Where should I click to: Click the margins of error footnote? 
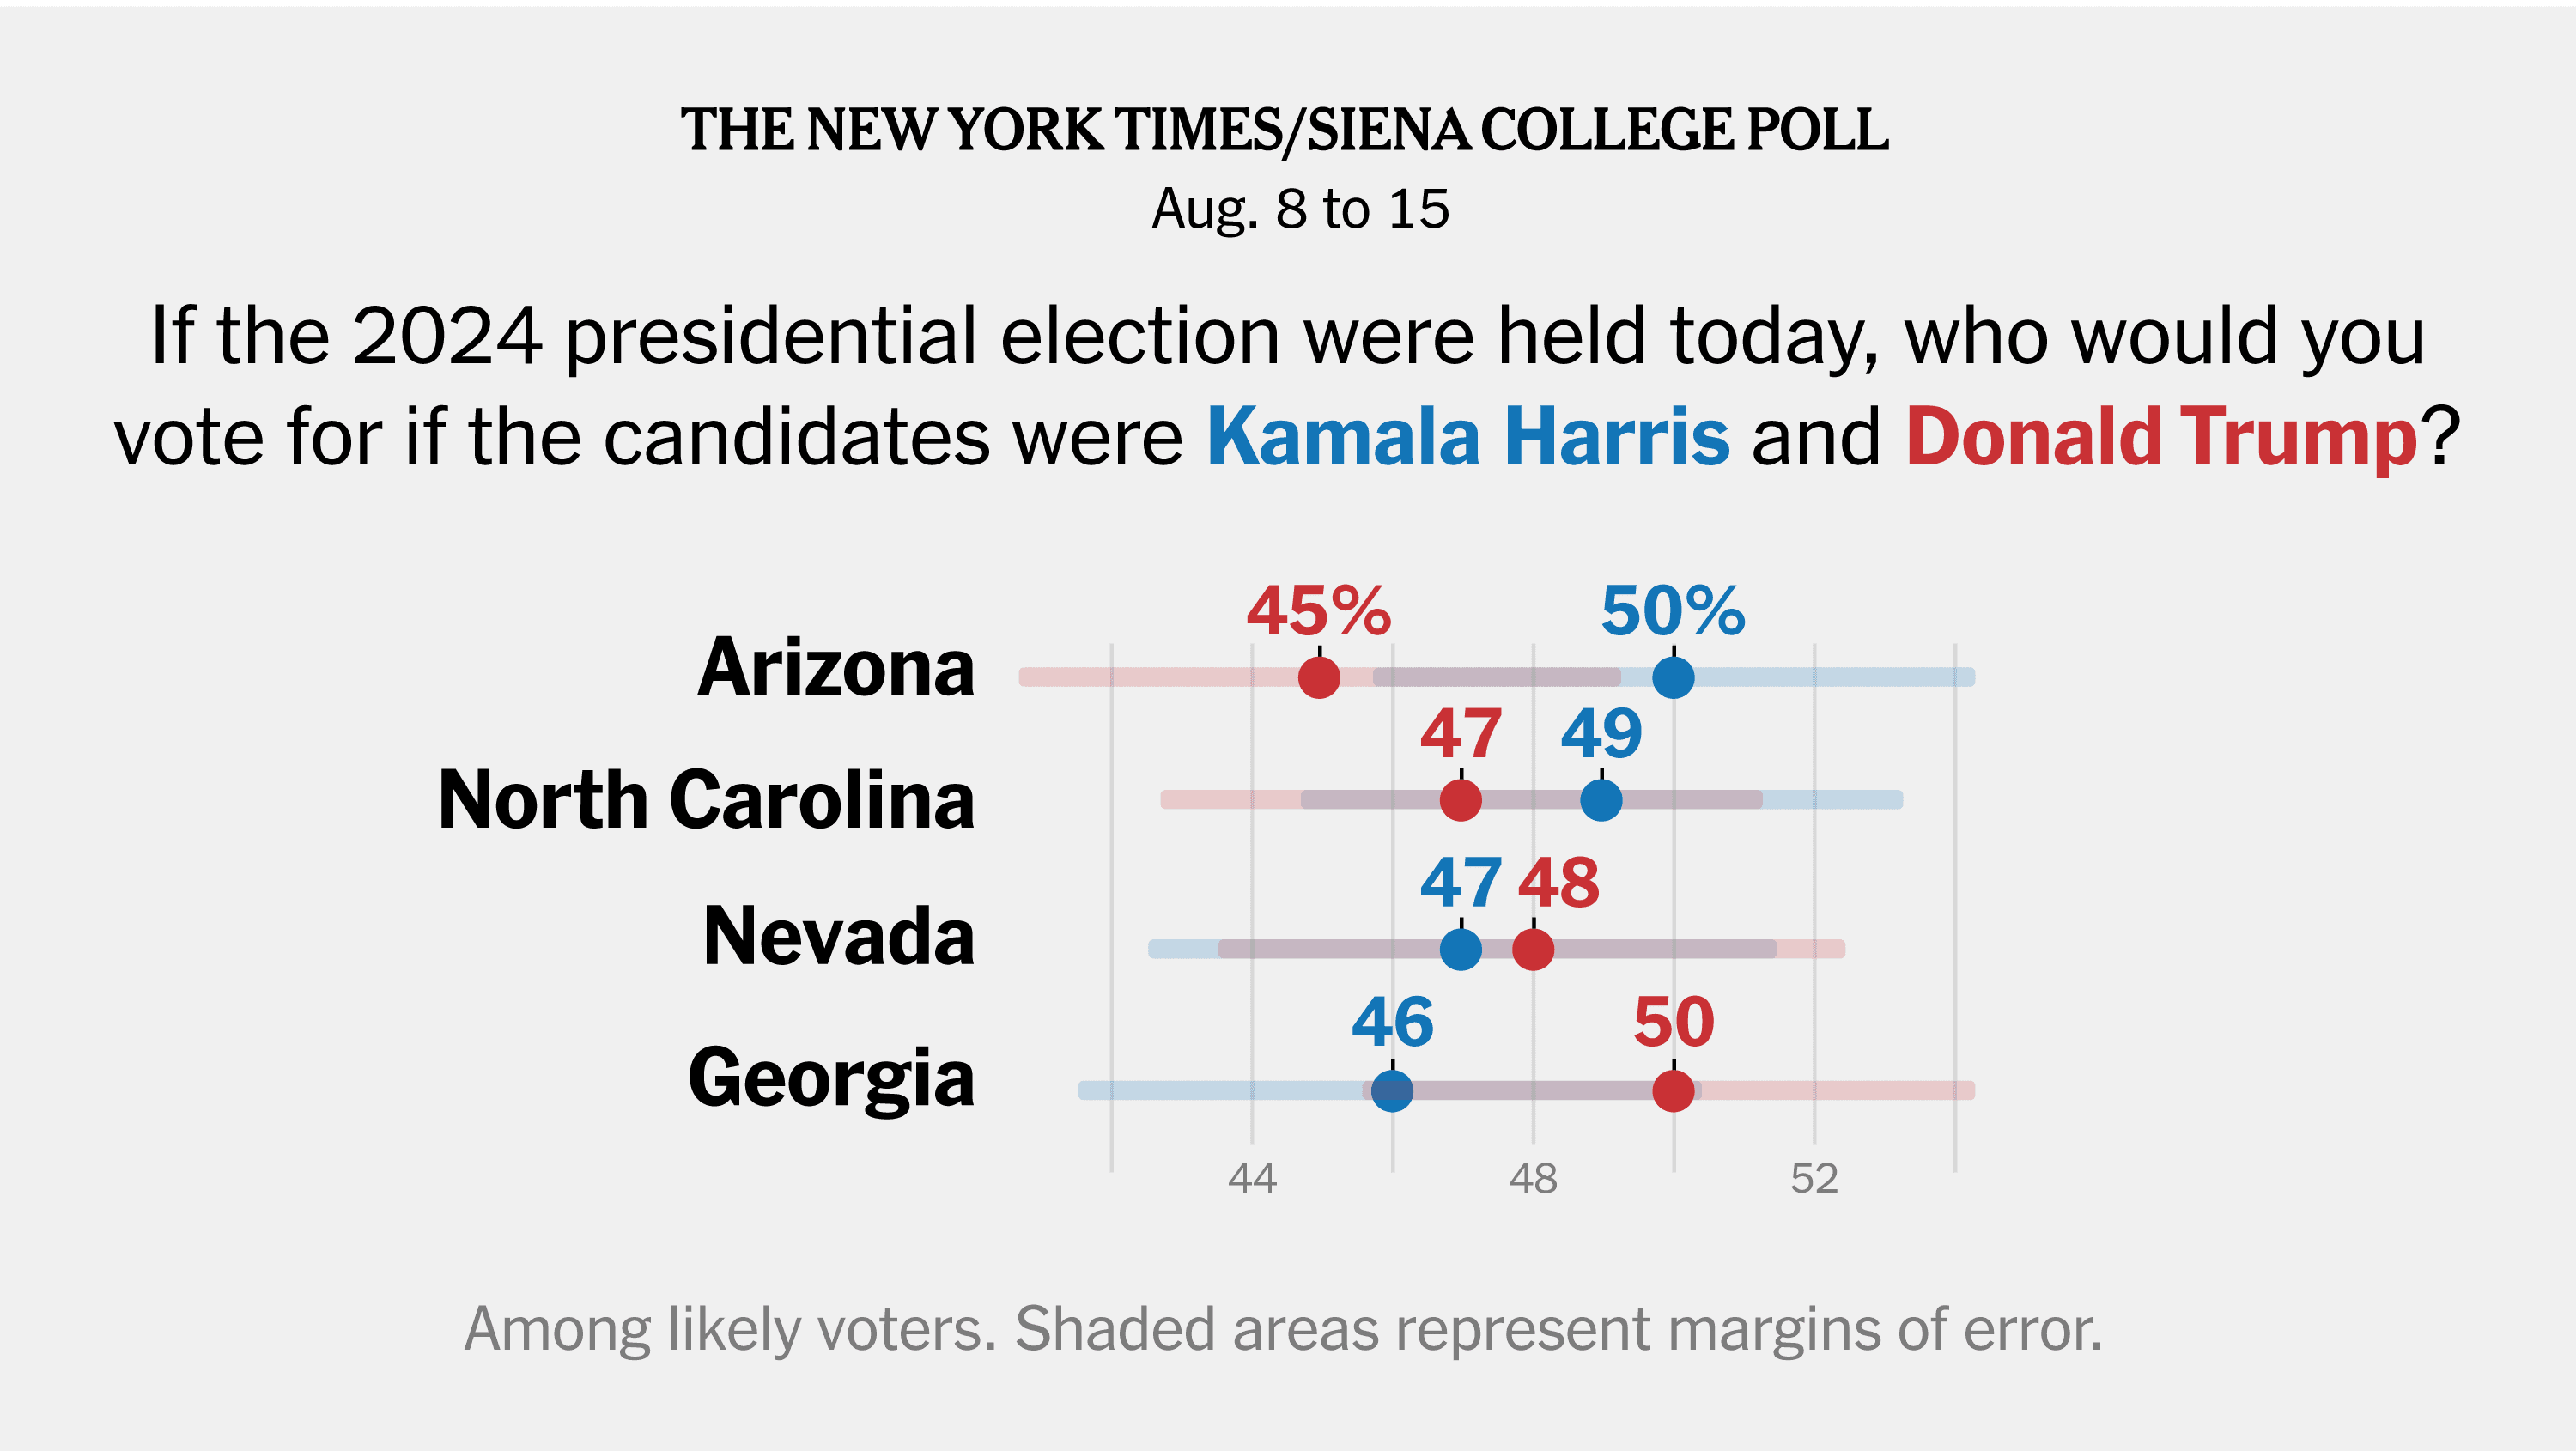[x=1284, y=1331]
